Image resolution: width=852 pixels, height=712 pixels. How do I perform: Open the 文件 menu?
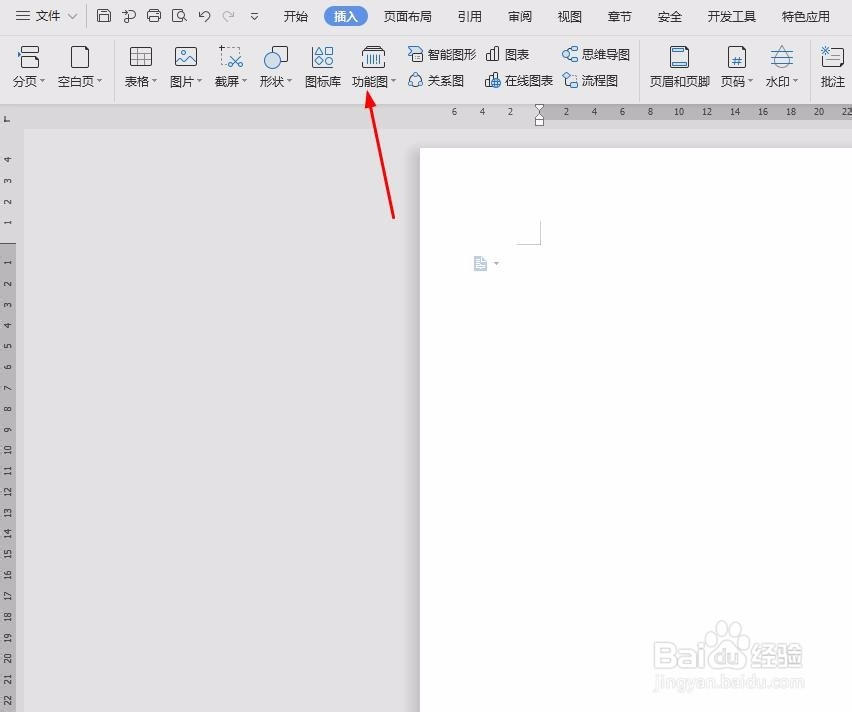point(38,16)
